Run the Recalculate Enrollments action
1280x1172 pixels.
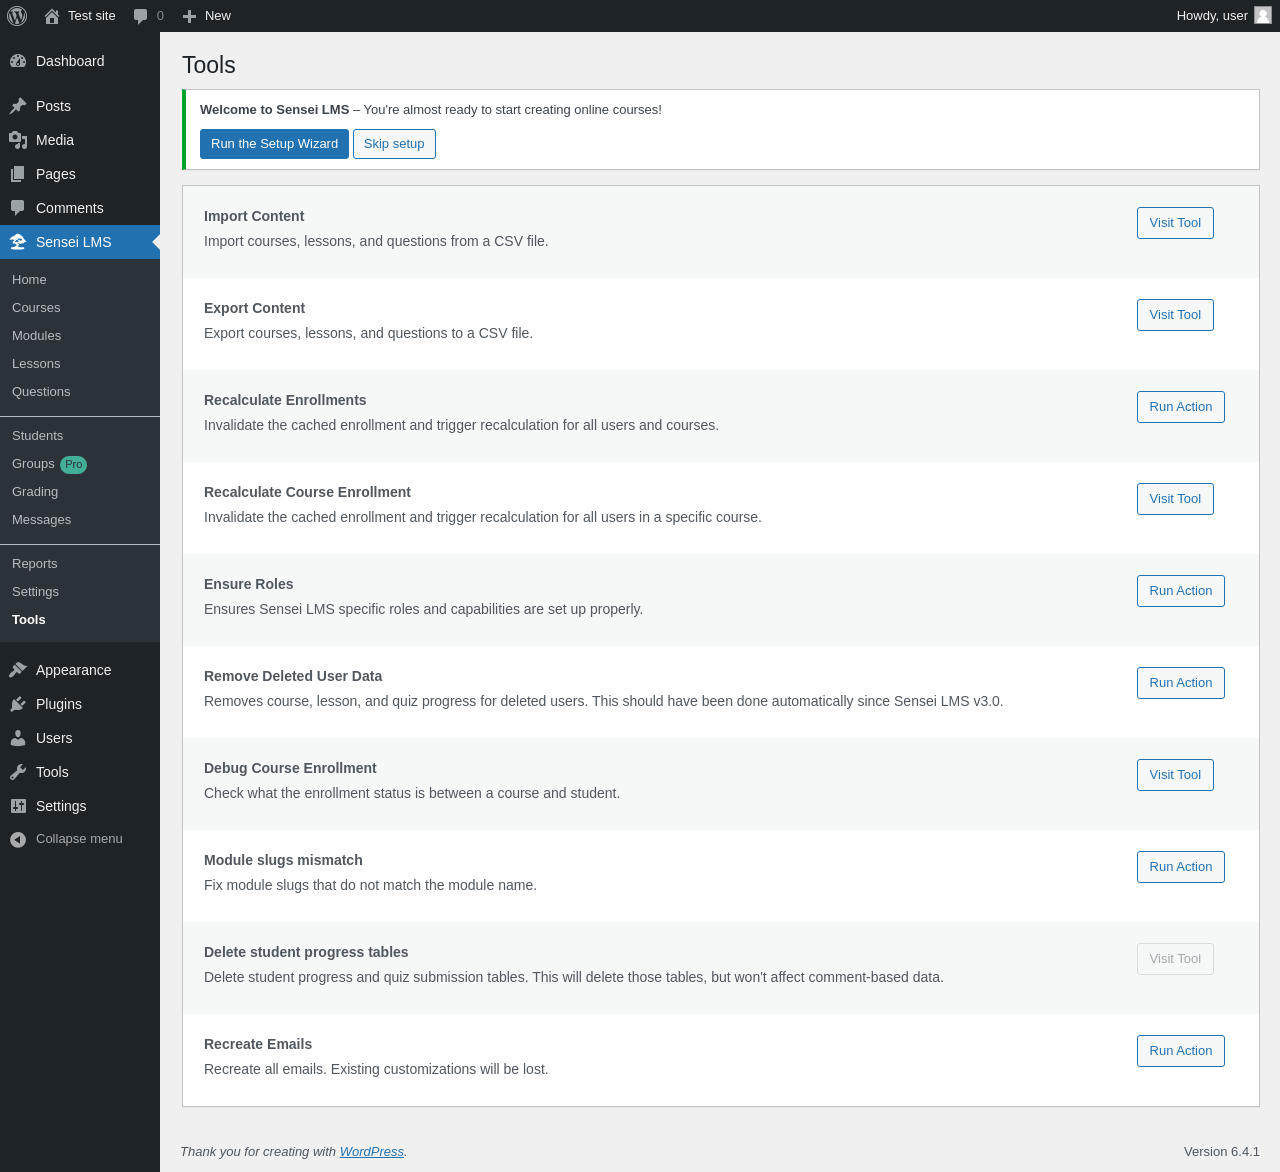[1180, 407]
